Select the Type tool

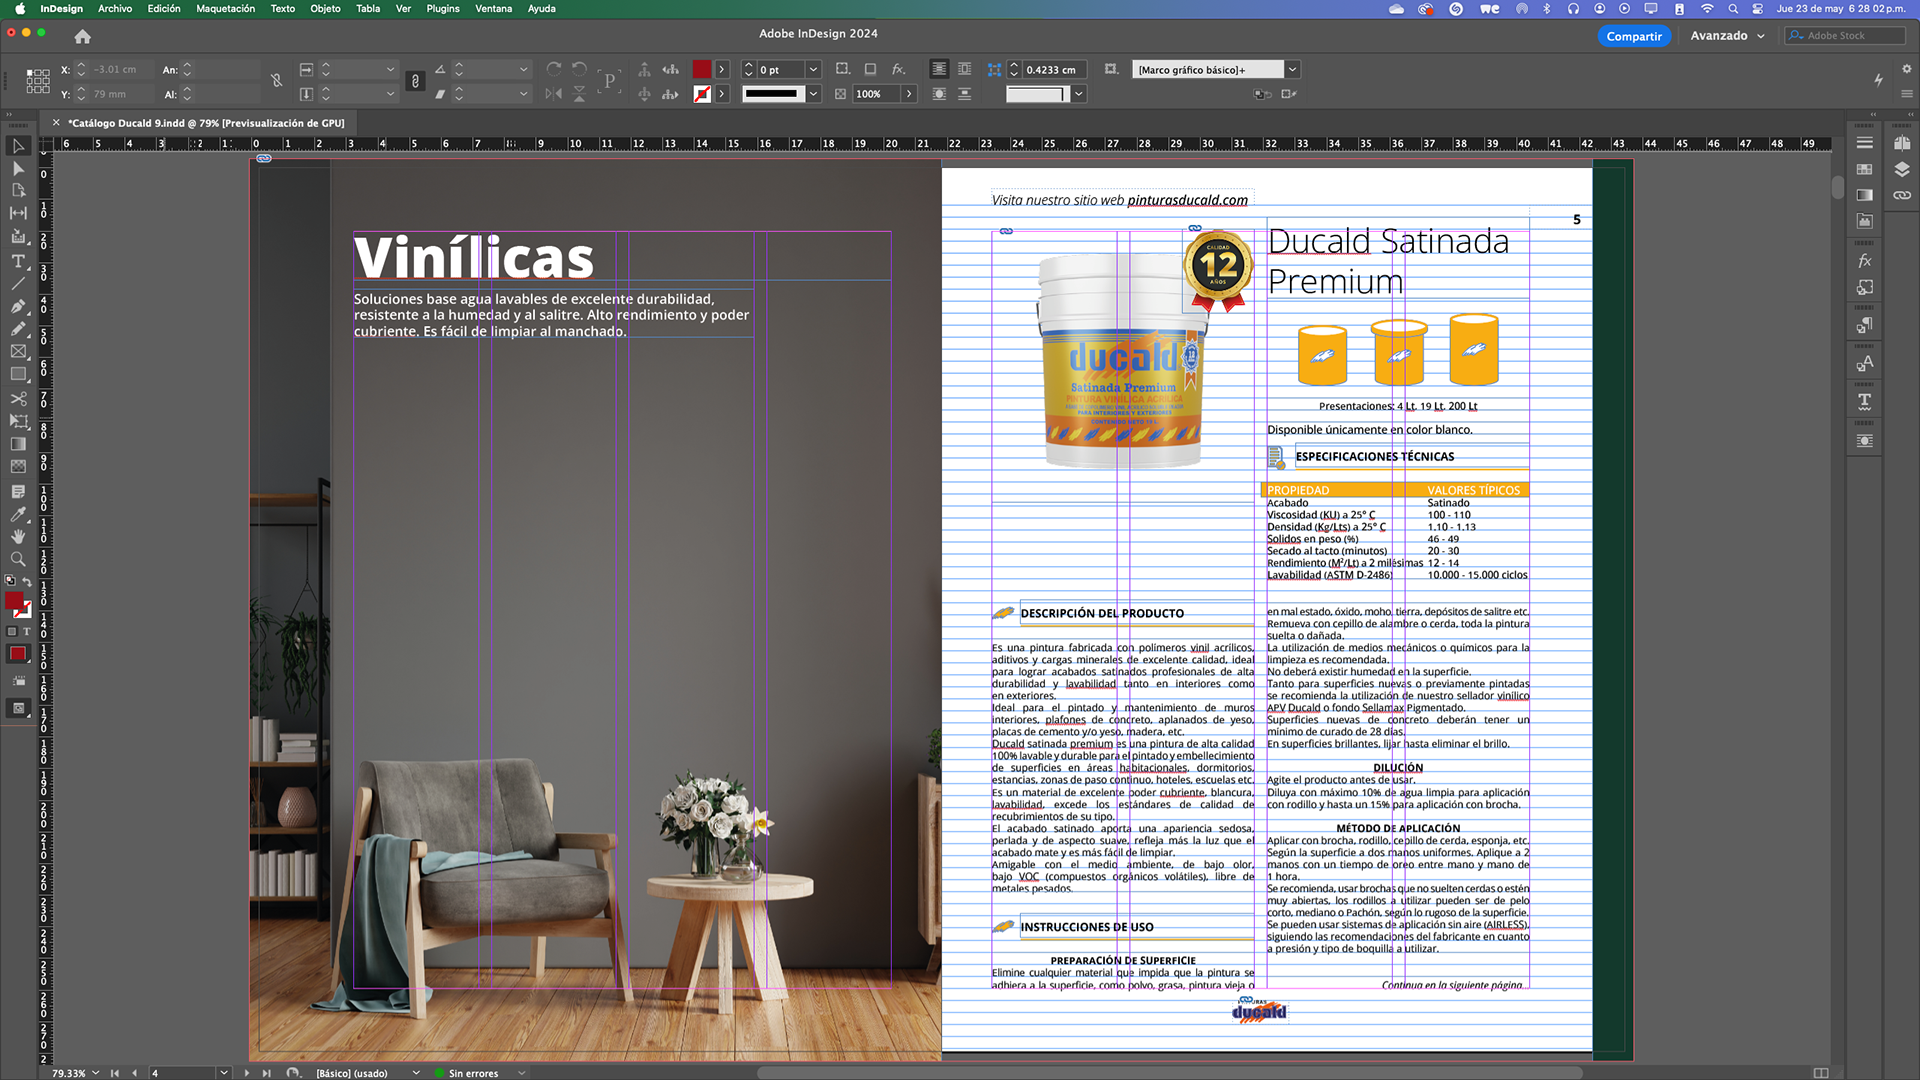(18, 261)
